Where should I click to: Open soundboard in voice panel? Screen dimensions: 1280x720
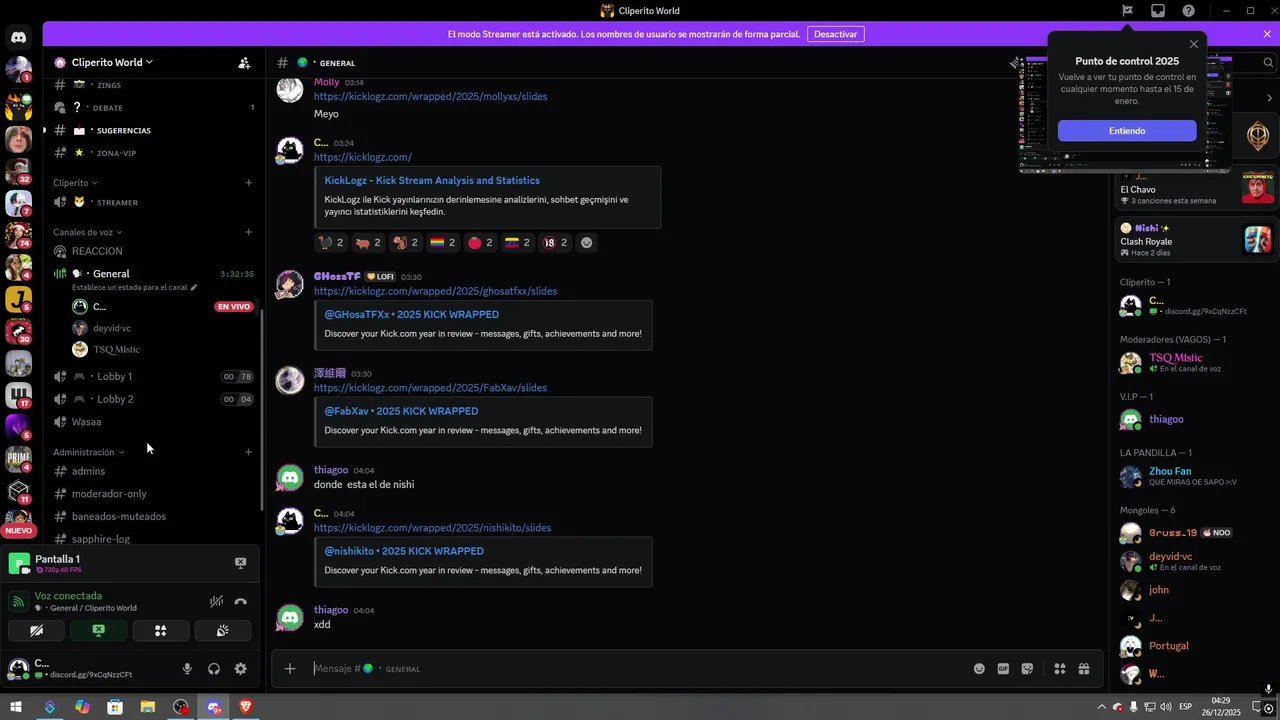tap(222, 630)
